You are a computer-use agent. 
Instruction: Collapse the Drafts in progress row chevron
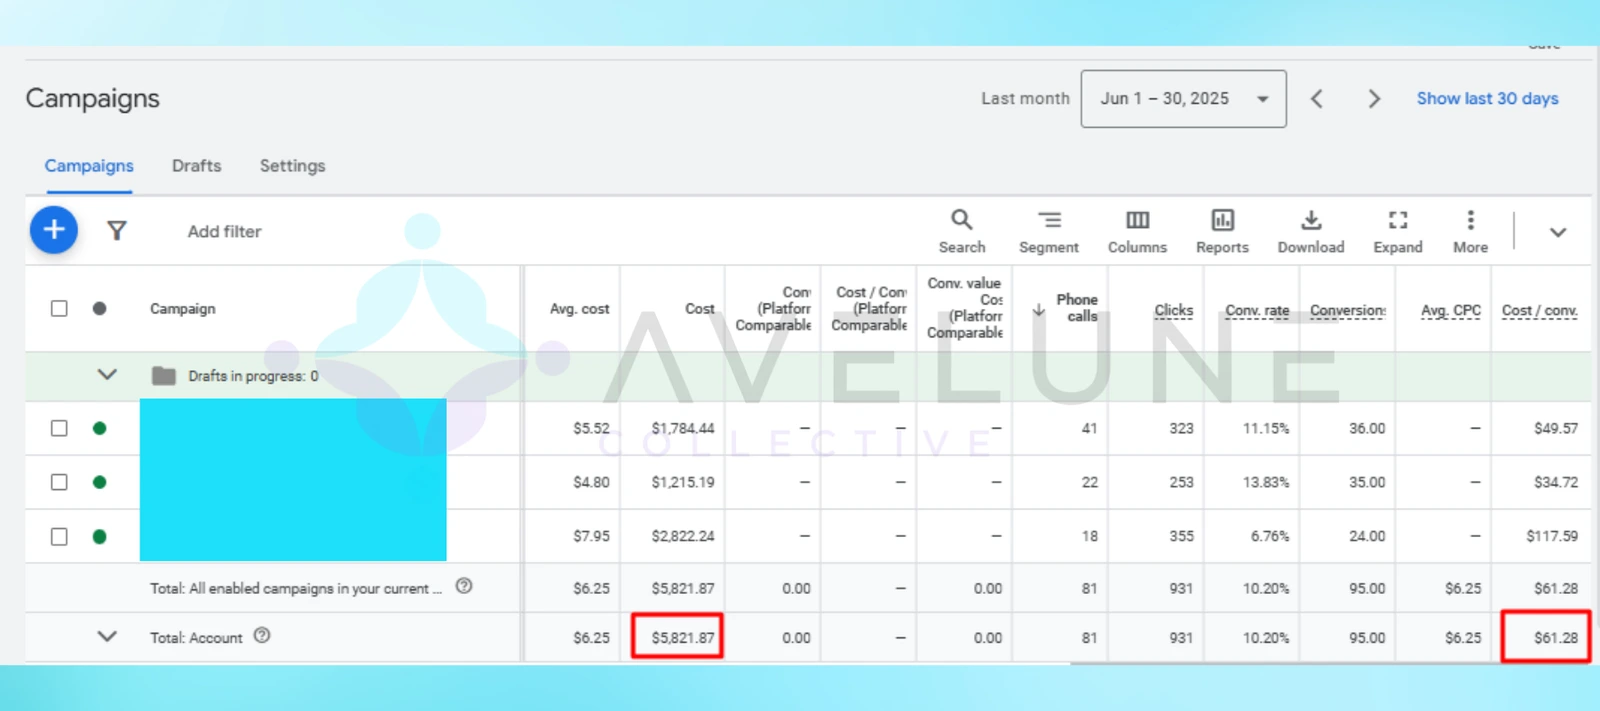pos(107,375)
